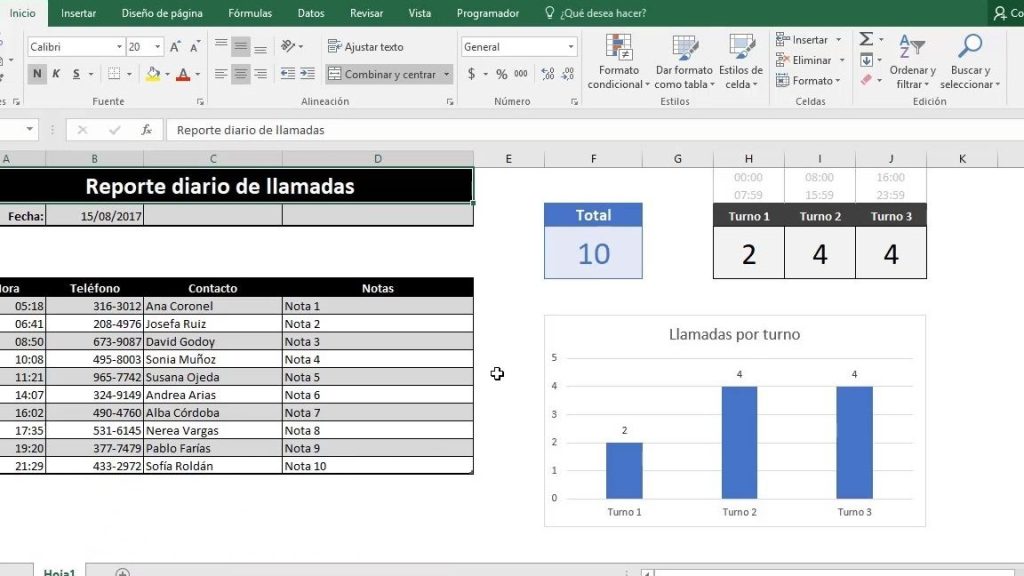Open the Calibri font name dropdown

coord(119,47)
